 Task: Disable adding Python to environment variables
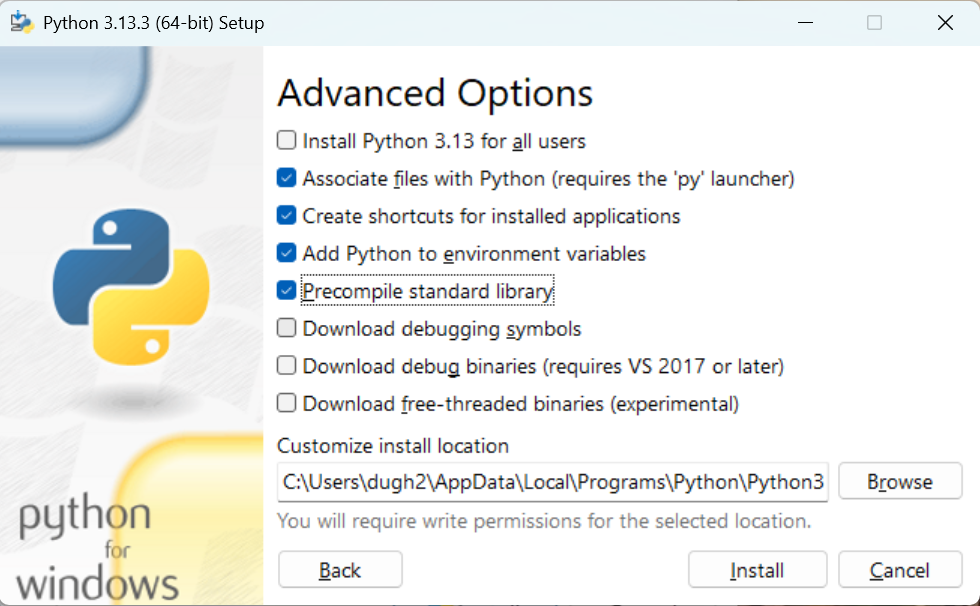pos(286,253)
